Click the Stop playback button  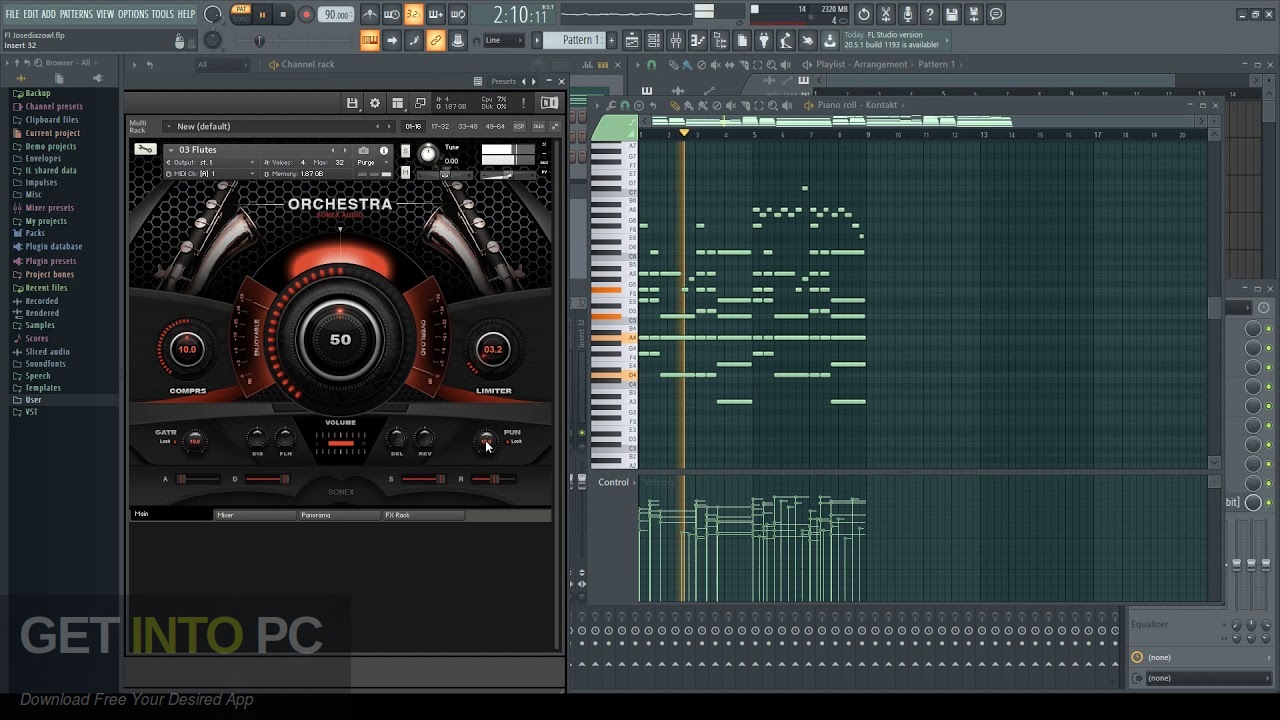pyautogui.click(x=284, y=14)
